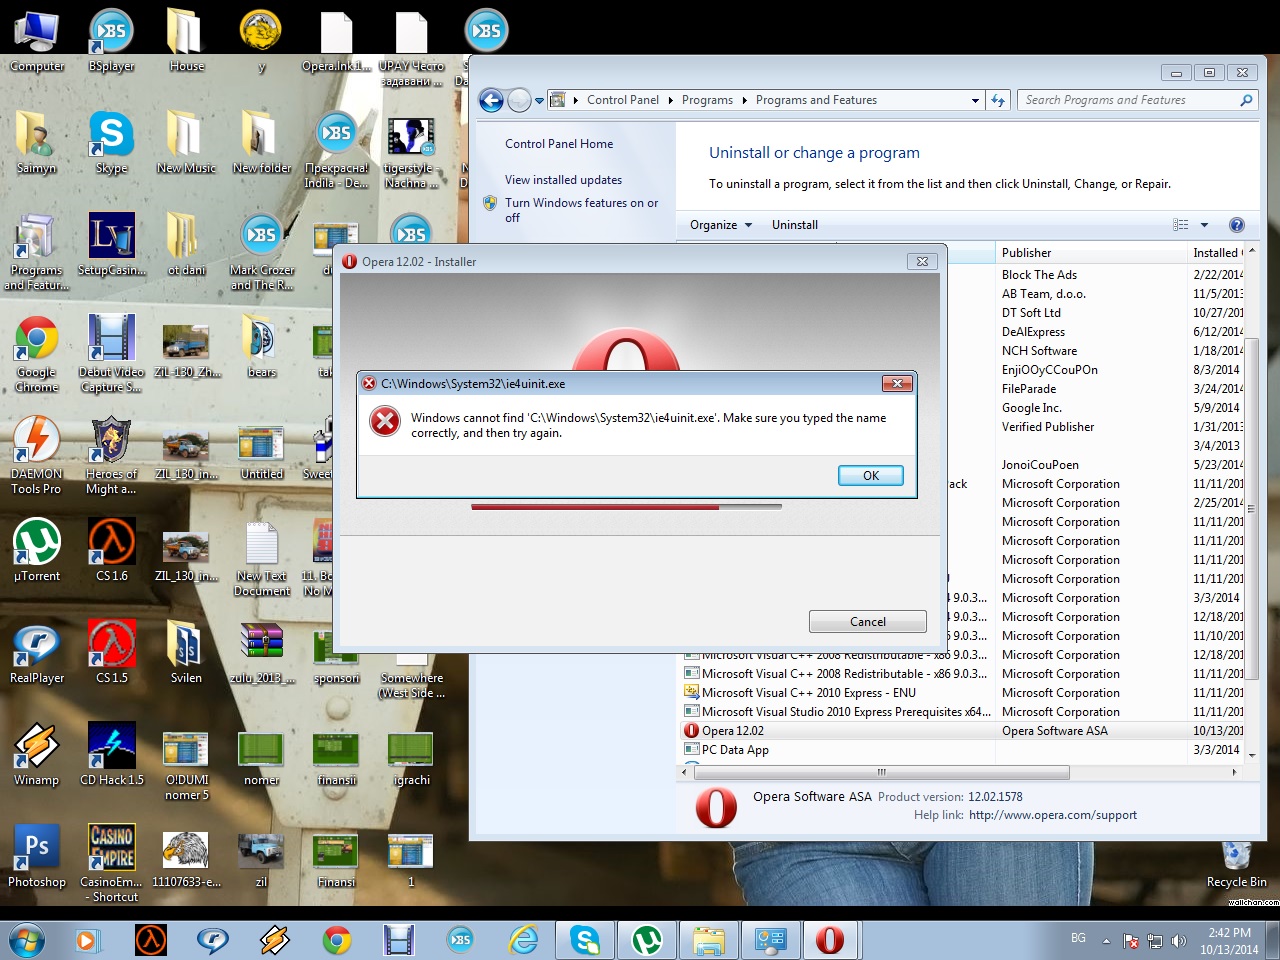Open the Opera support help link
Image resolution: width=1280 pixels, height=960 pixels.
pyautogui.click(x=1052, y=815)
